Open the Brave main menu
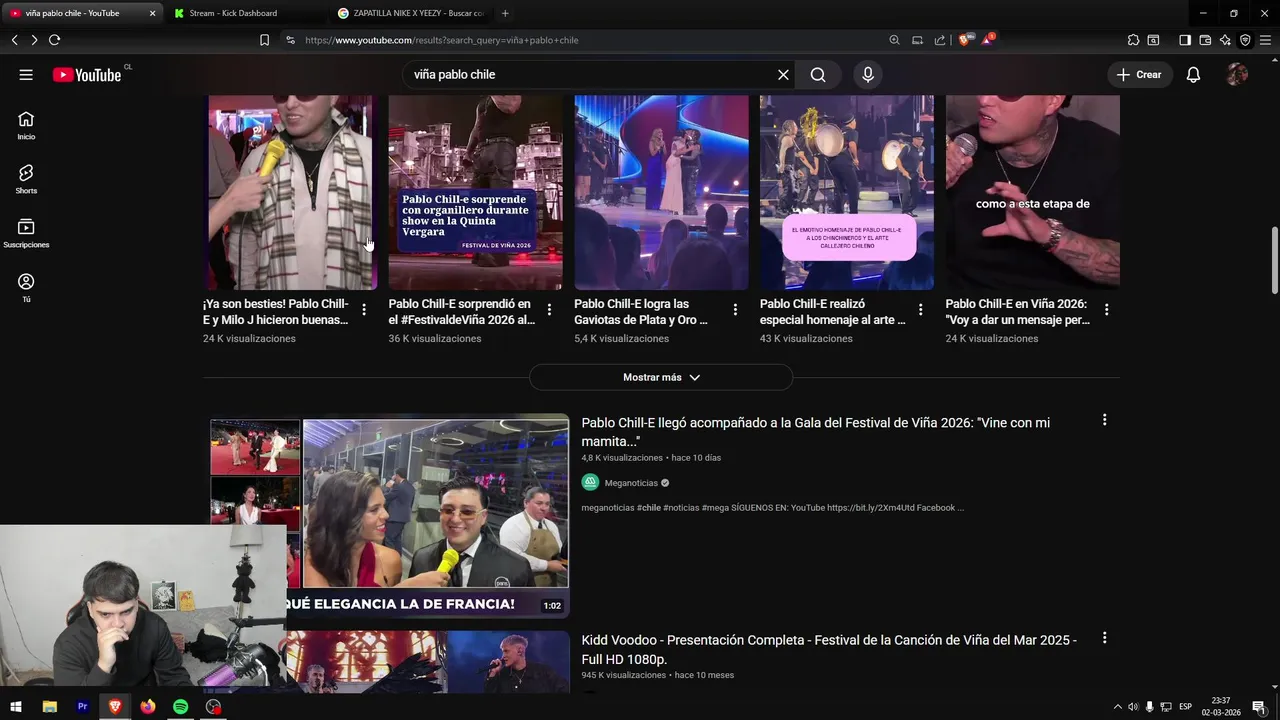Image resolution: width=1280 pixels, height=720 pixels. pyautogui.click(x=1265, y=40)
